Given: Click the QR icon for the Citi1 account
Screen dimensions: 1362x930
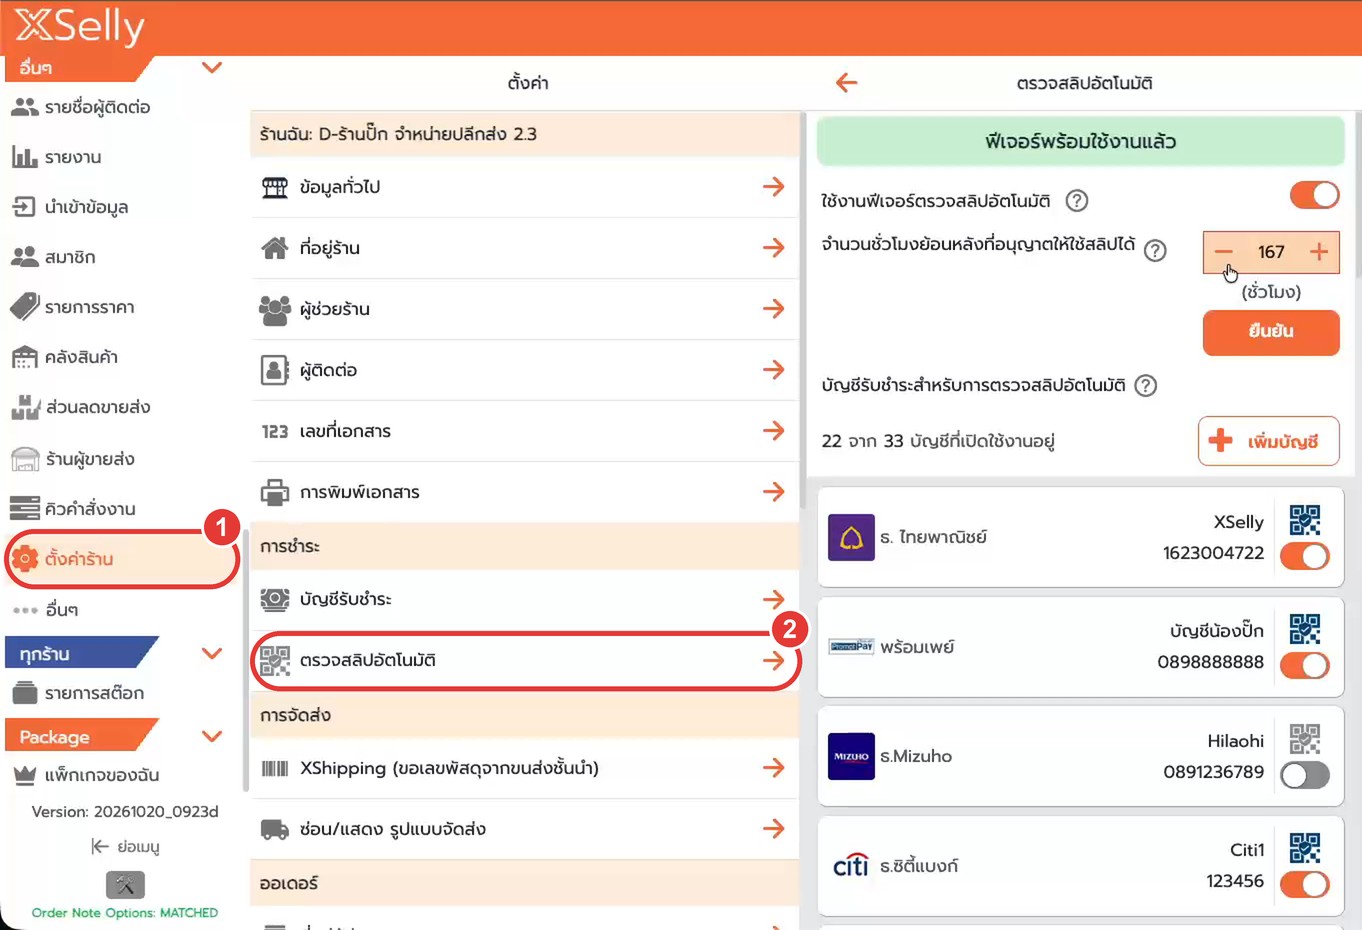Looking at the screenshot, I should coord(1304,848).
